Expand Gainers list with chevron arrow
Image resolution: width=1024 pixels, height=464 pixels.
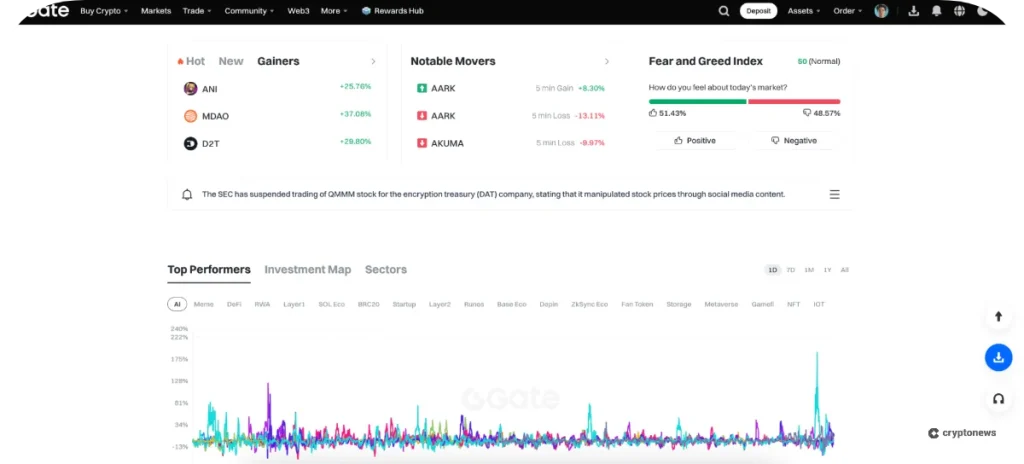[374, 61]
